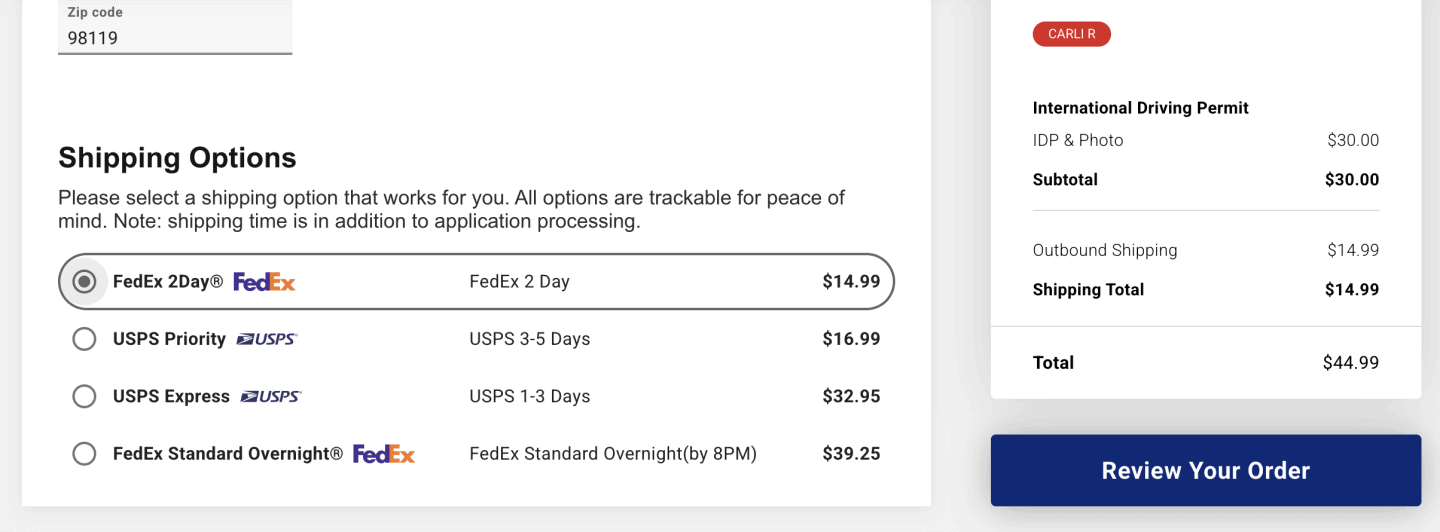Click the USPS 3-5 Days delivery text
1440x532 pixels.
pos(529,339)
